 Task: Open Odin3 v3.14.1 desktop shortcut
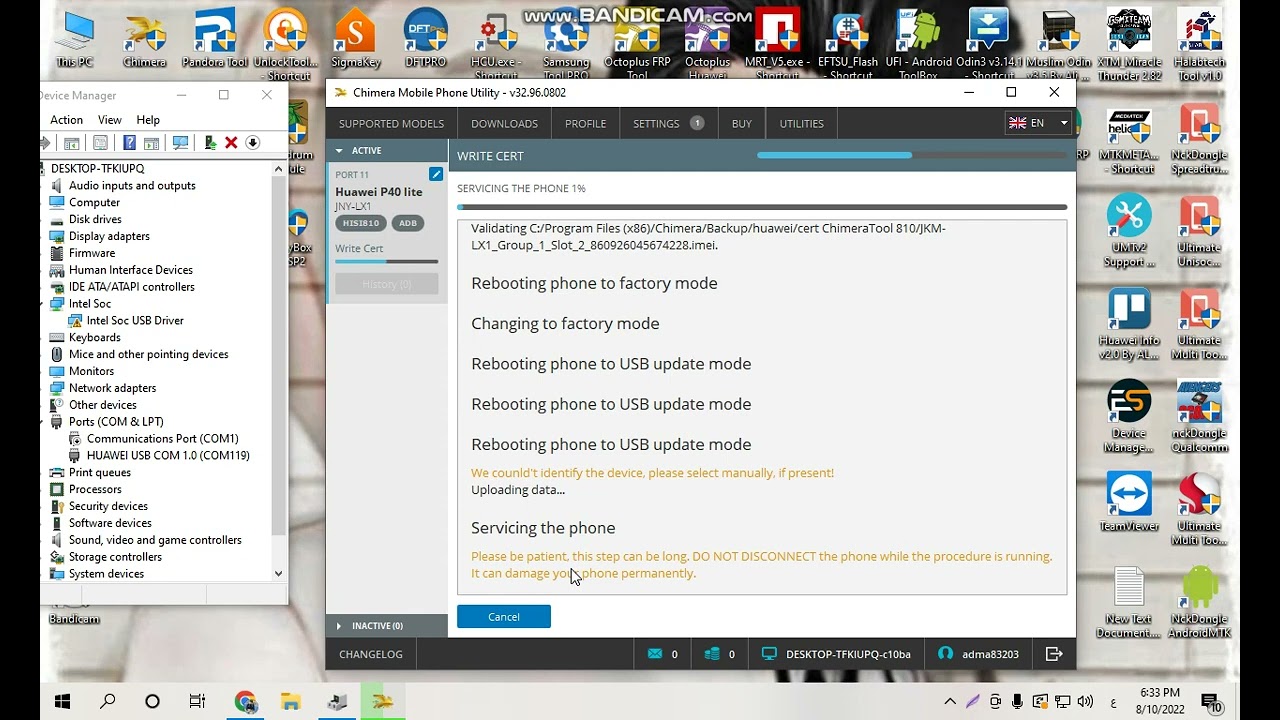[x=989, y=45]
